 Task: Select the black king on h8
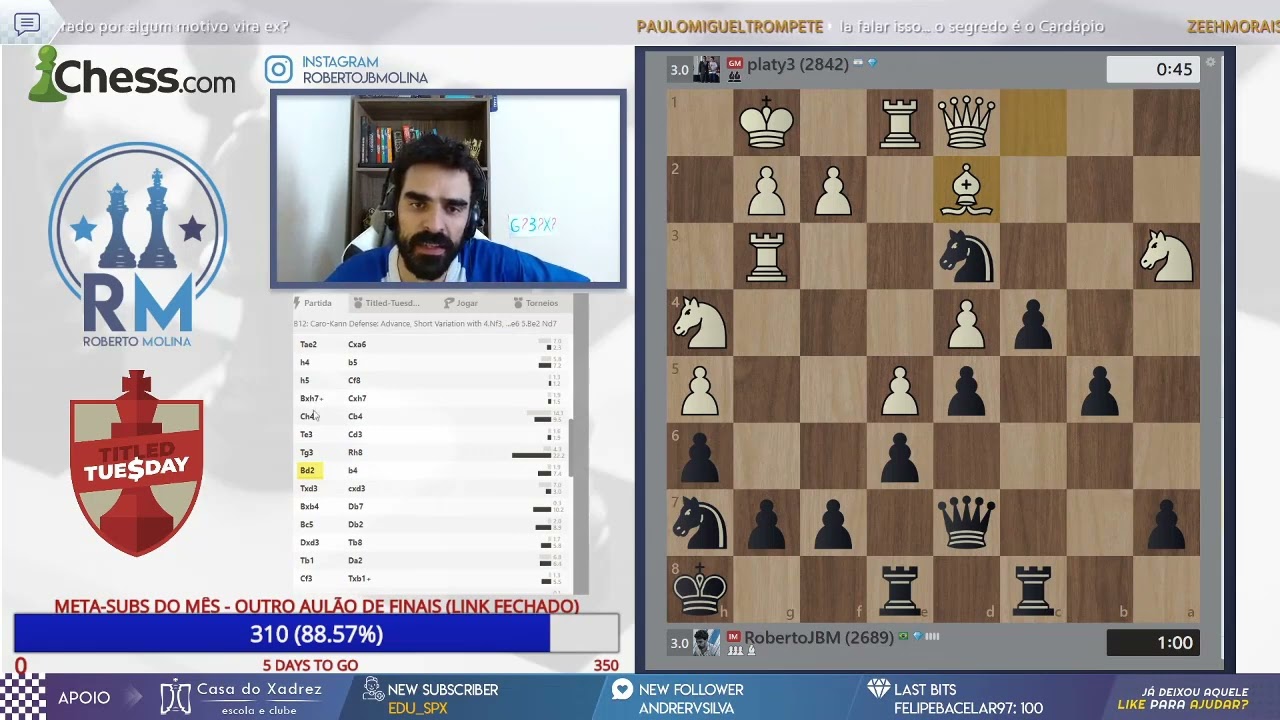700,588
